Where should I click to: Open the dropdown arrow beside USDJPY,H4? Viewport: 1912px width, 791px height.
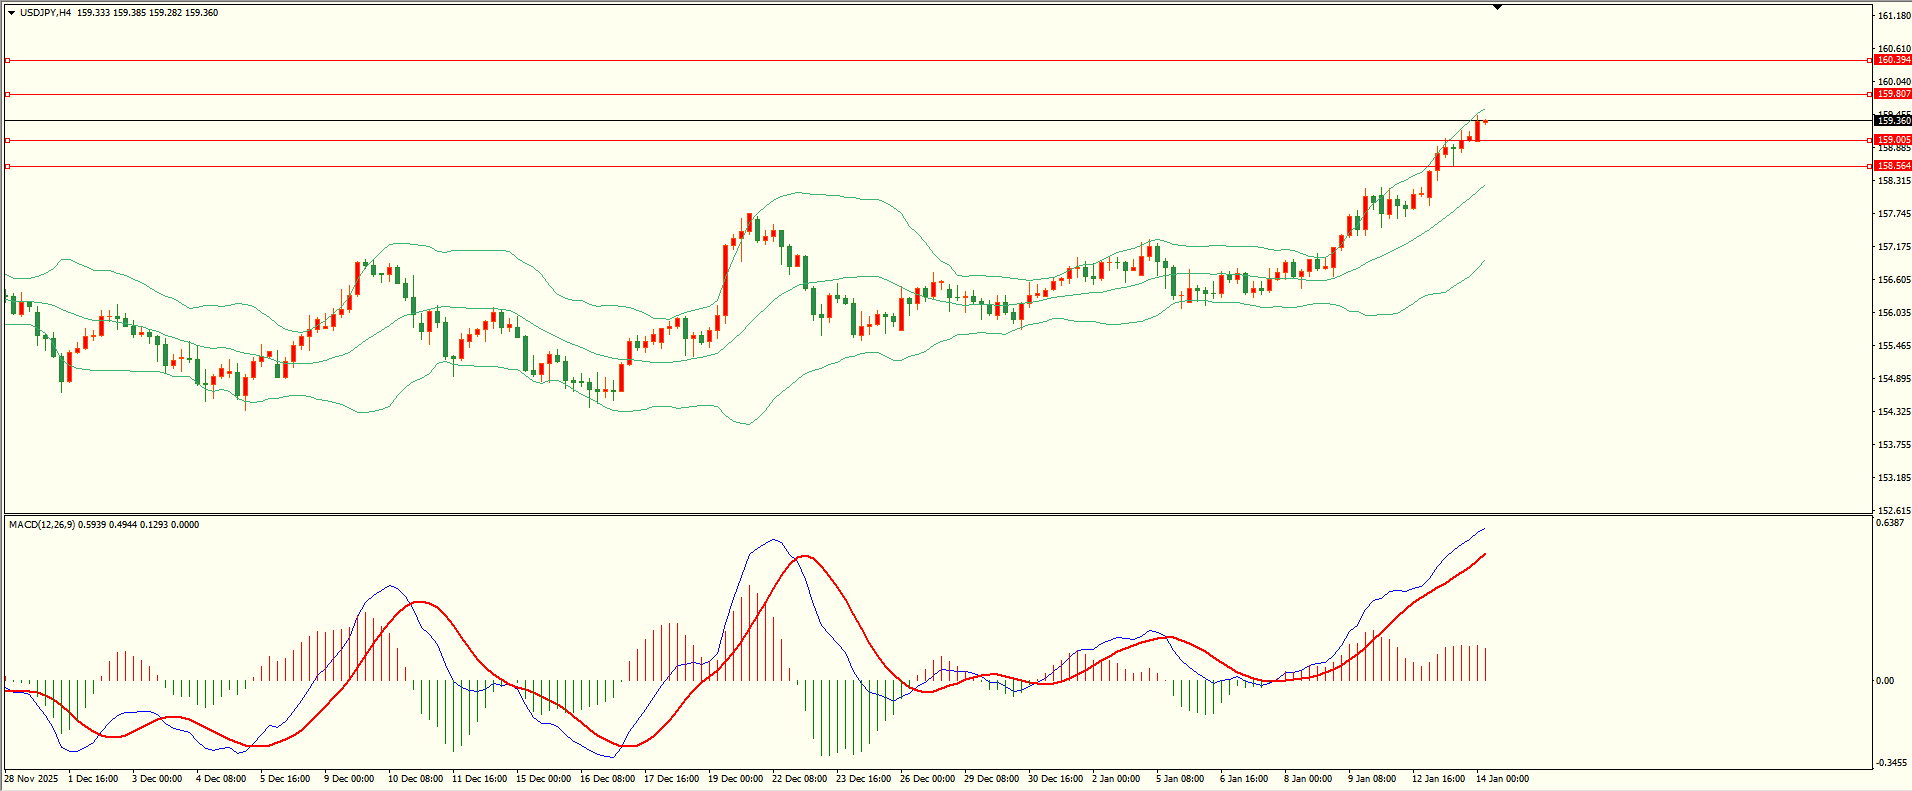click(11, 13)
